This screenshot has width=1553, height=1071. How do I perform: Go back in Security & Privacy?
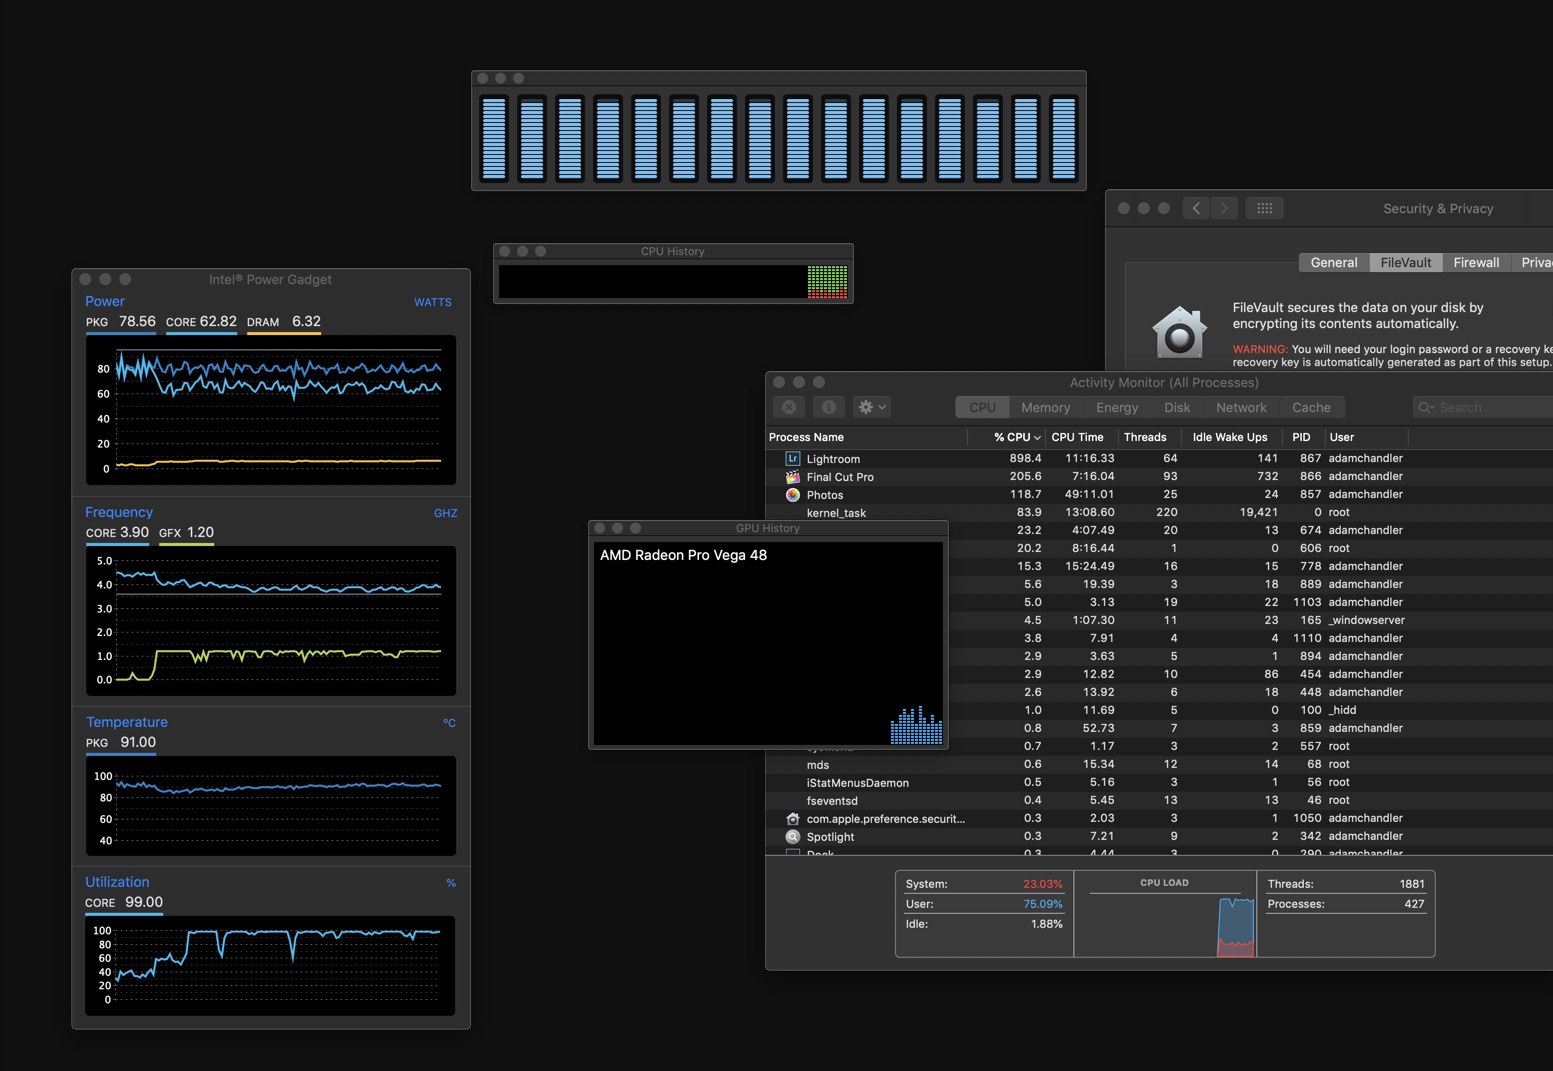[x=1196, y=208]
